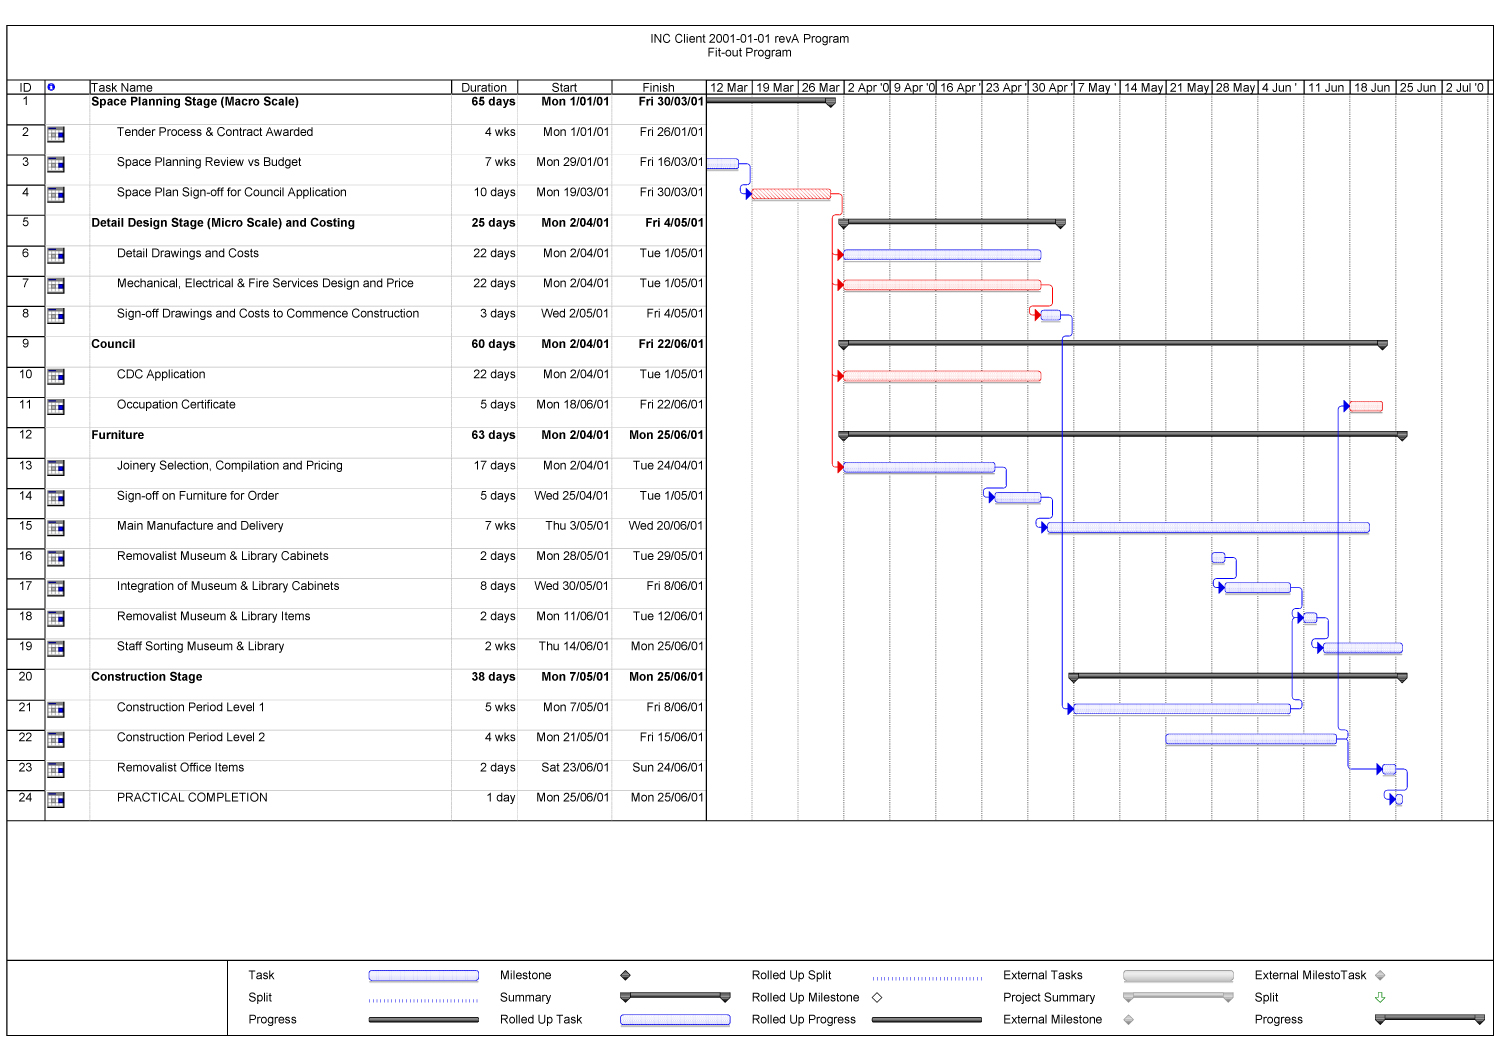Click the indicator icon for Joinery Selection row

point(56,468)
